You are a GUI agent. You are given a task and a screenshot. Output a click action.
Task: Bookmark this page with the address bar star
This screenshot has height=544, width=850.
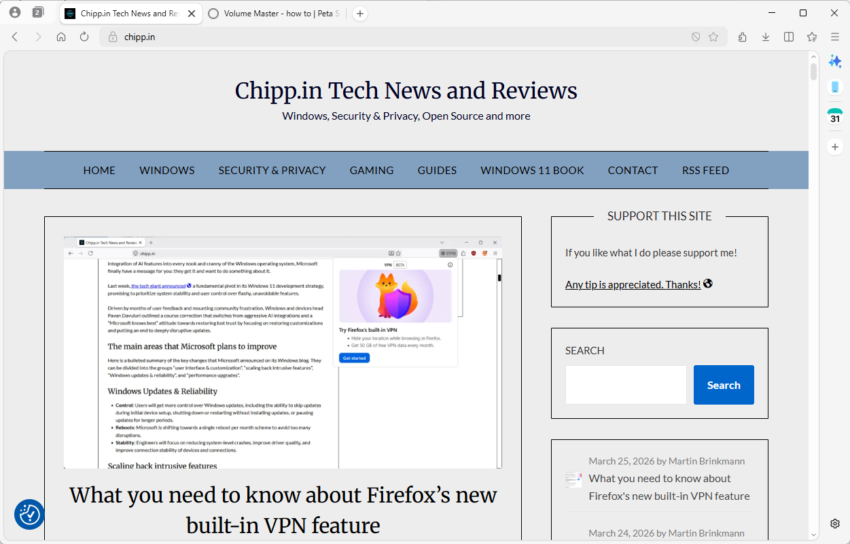713,37
